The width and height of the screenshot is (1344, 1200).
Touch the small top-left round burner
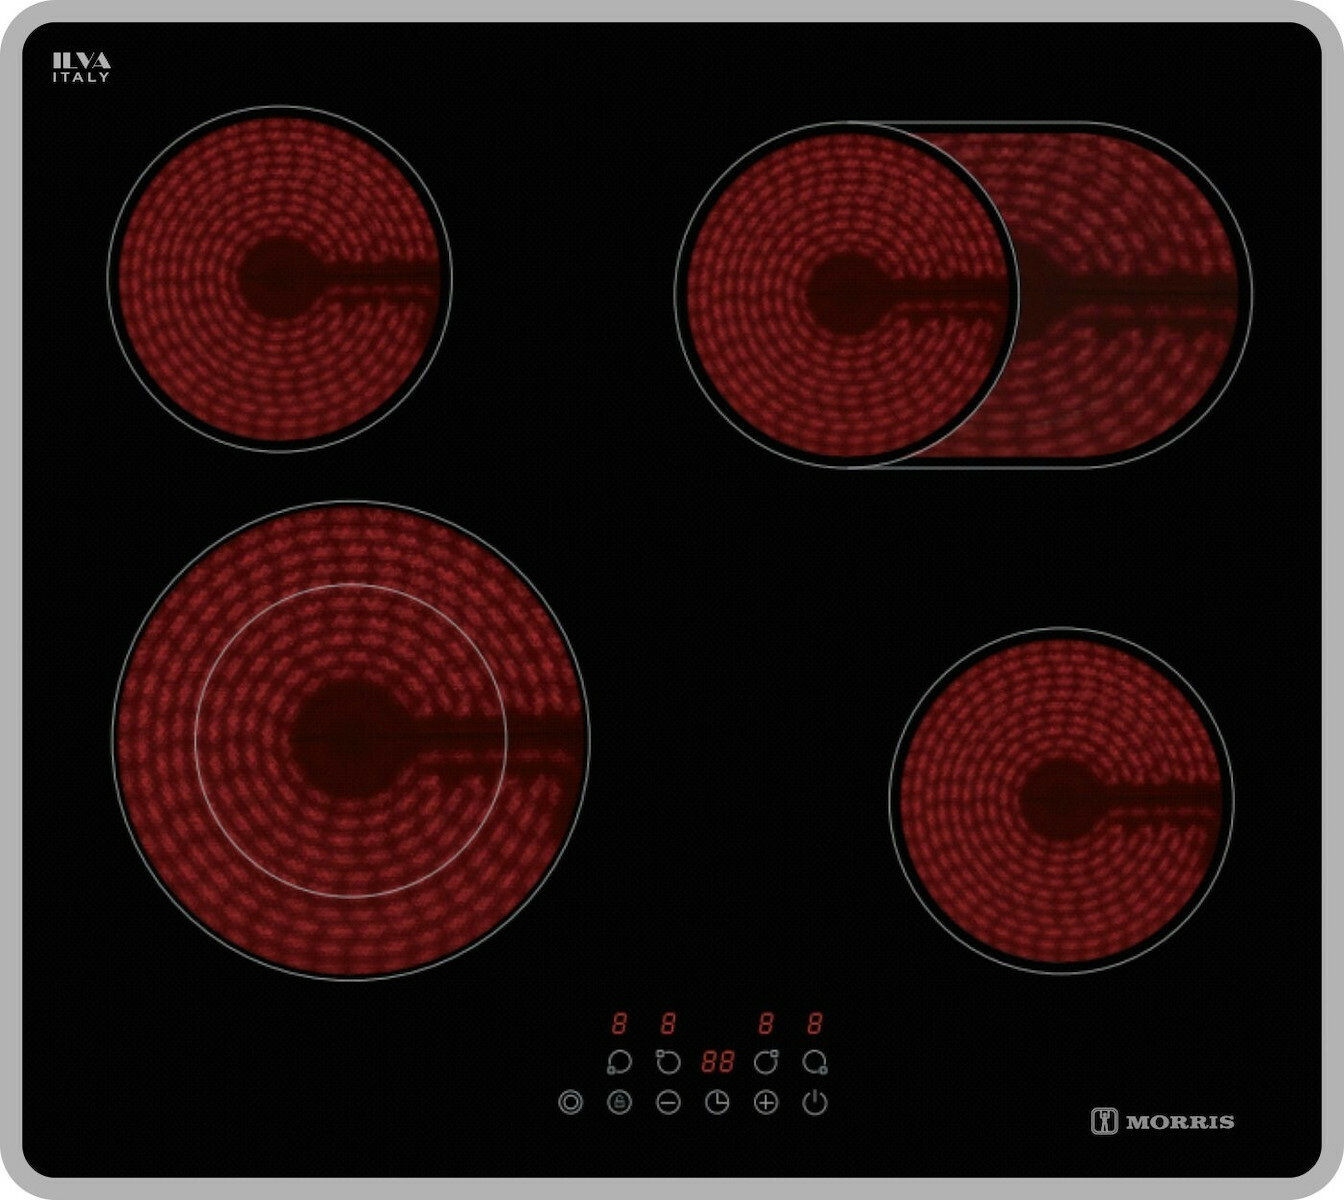(x=279, y=279)
